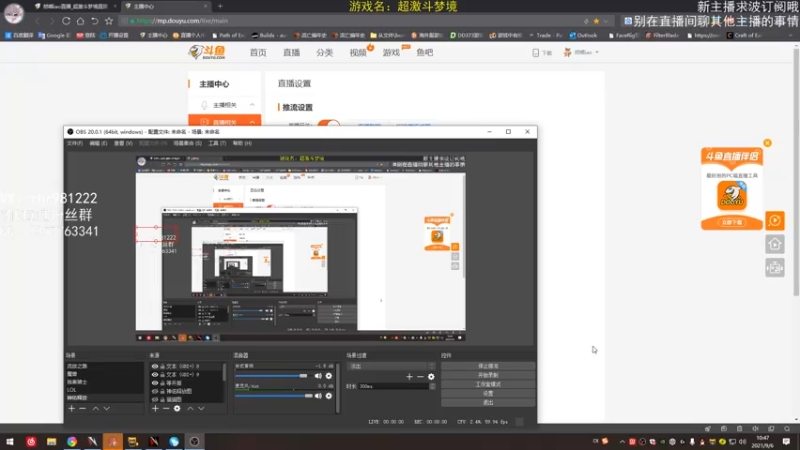Collapse the orange 直播相关 sidebar section
The image size is (800, 450).
coord(252,122)
